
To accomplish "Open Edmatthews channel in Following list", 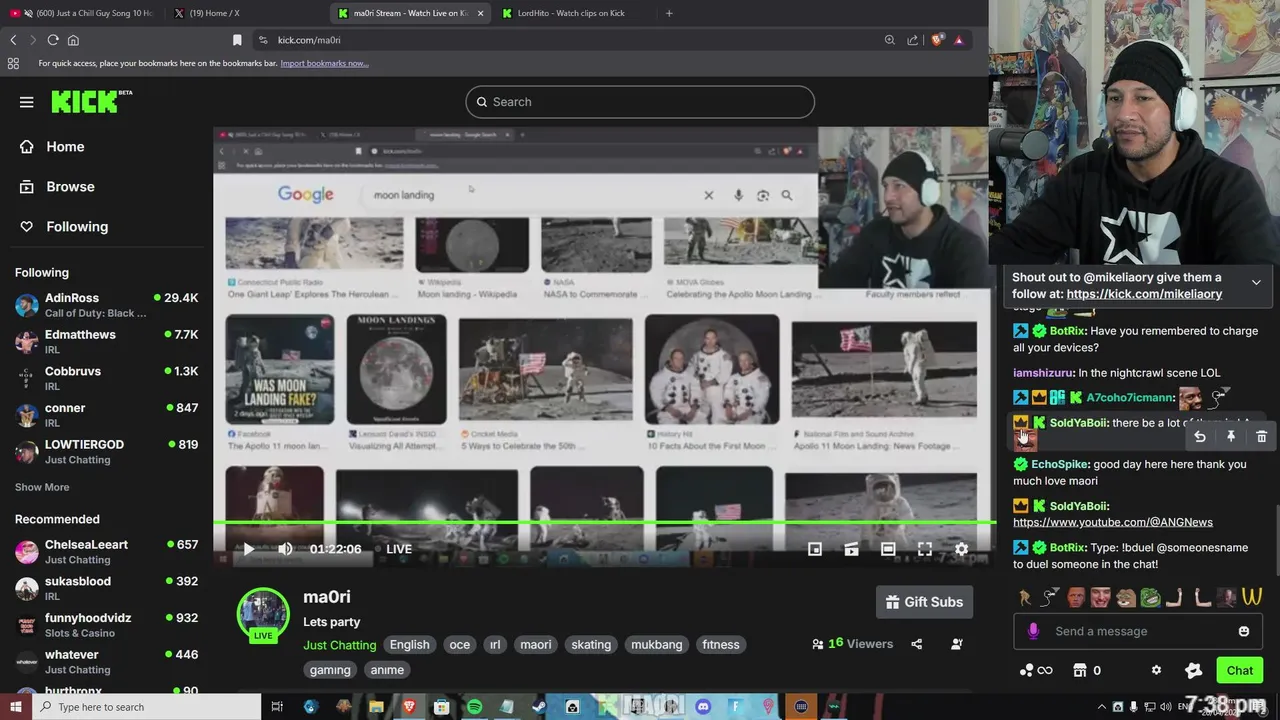I will click(106, 342).
